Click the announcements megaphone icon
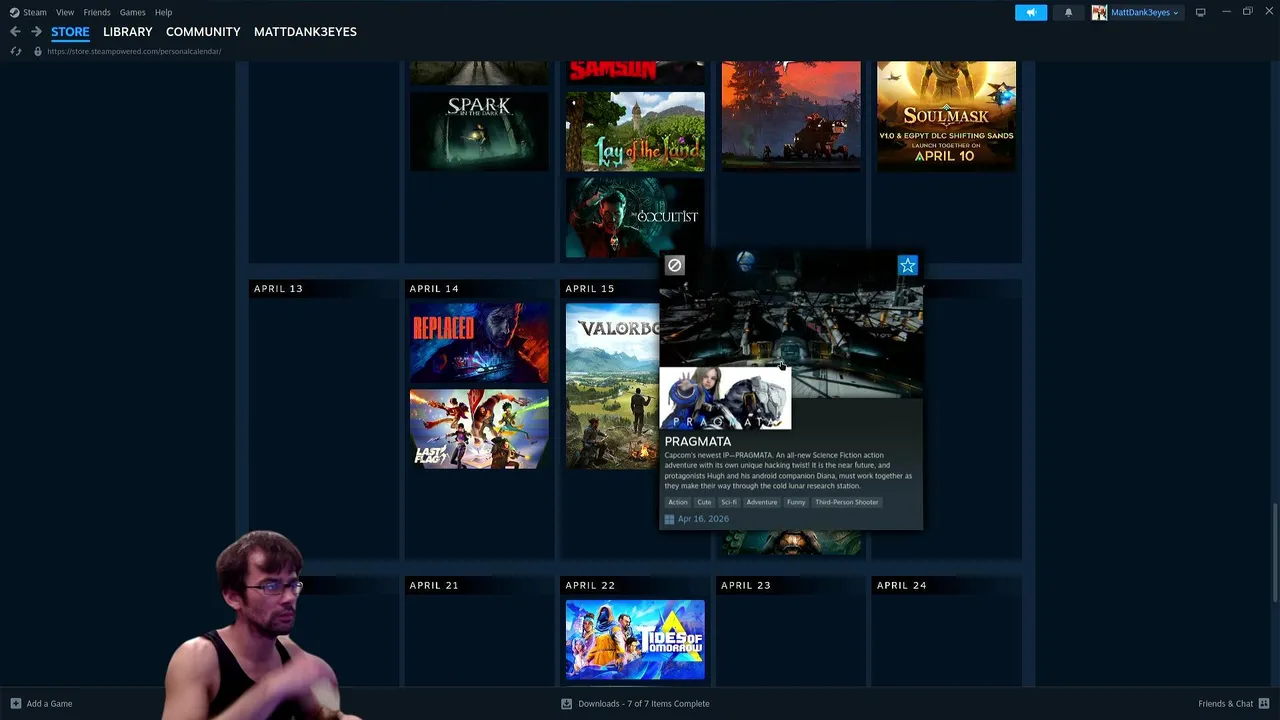Screen dimensions: 1280x720 point(1031,12)
